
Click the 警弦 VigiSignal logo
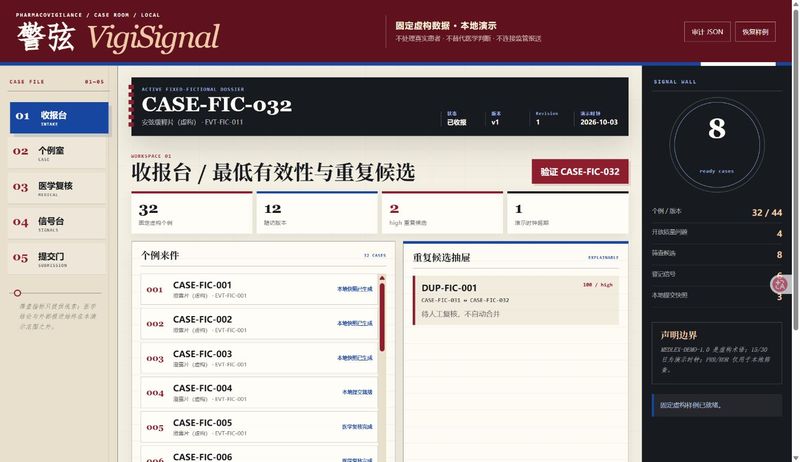[x=118, y=37]
